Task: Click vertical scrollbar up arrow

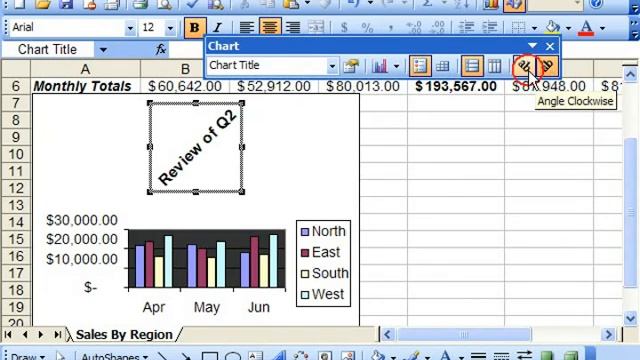Action: click(630, 74)
